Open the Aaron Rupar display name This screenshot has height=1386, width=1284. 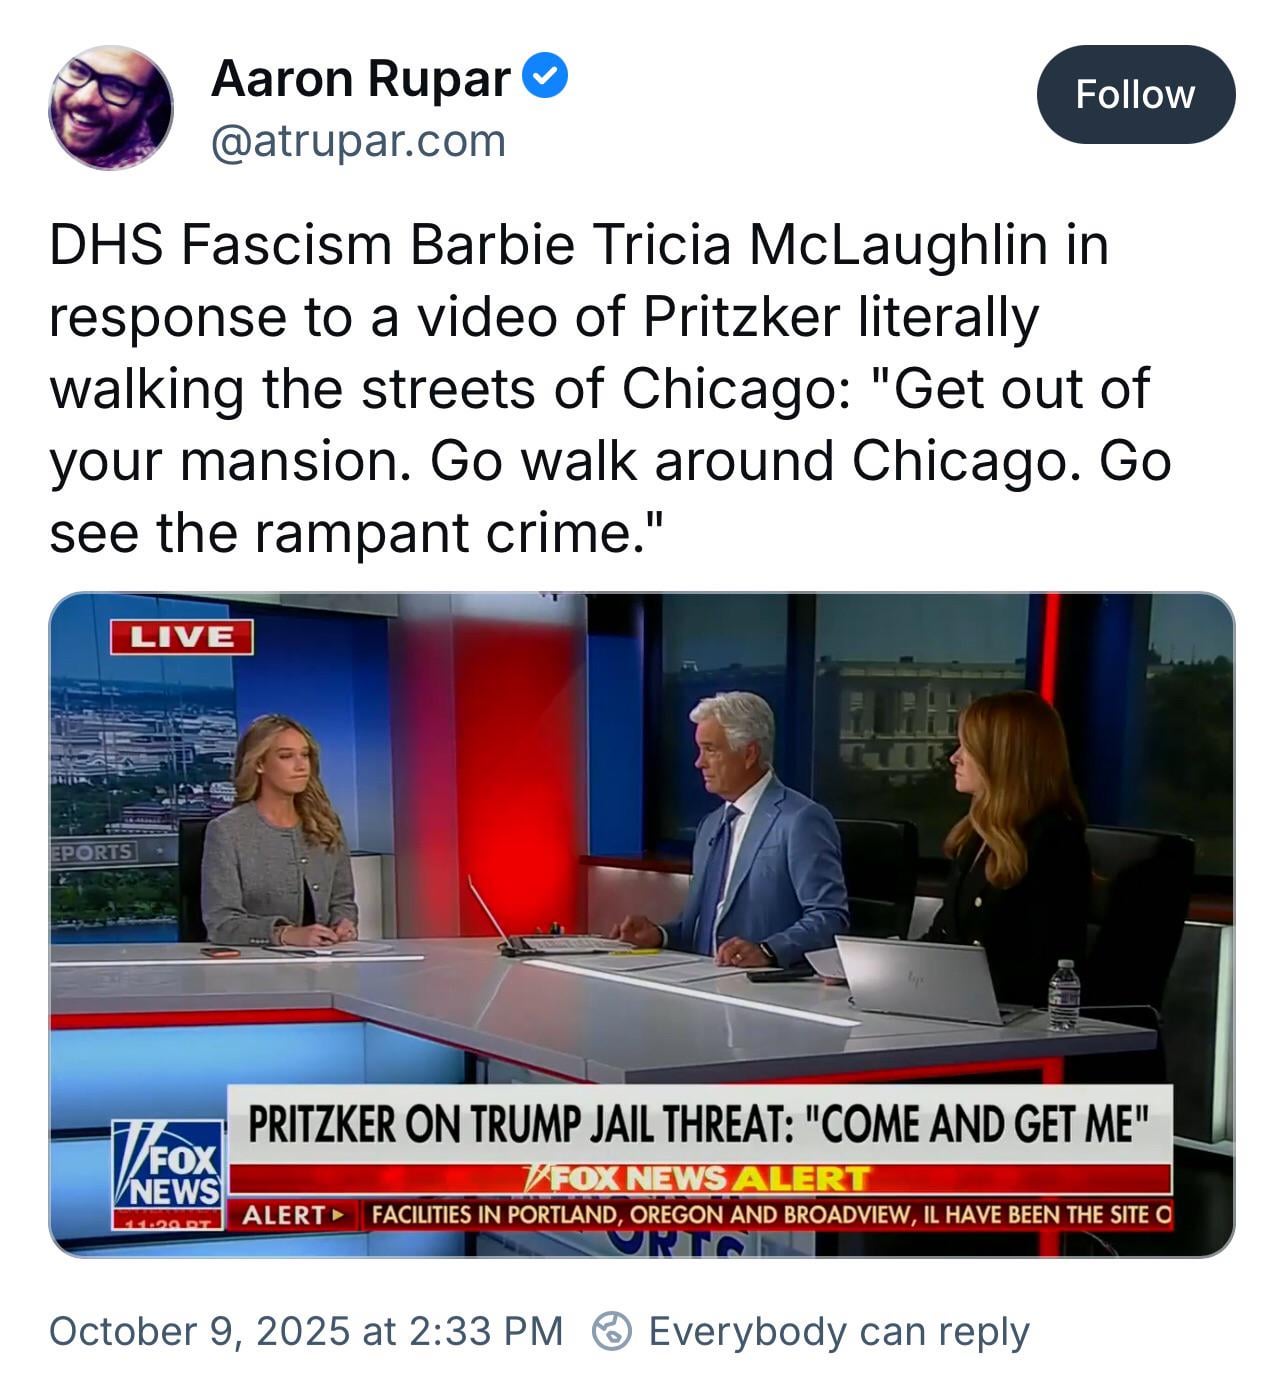(361, 78)
